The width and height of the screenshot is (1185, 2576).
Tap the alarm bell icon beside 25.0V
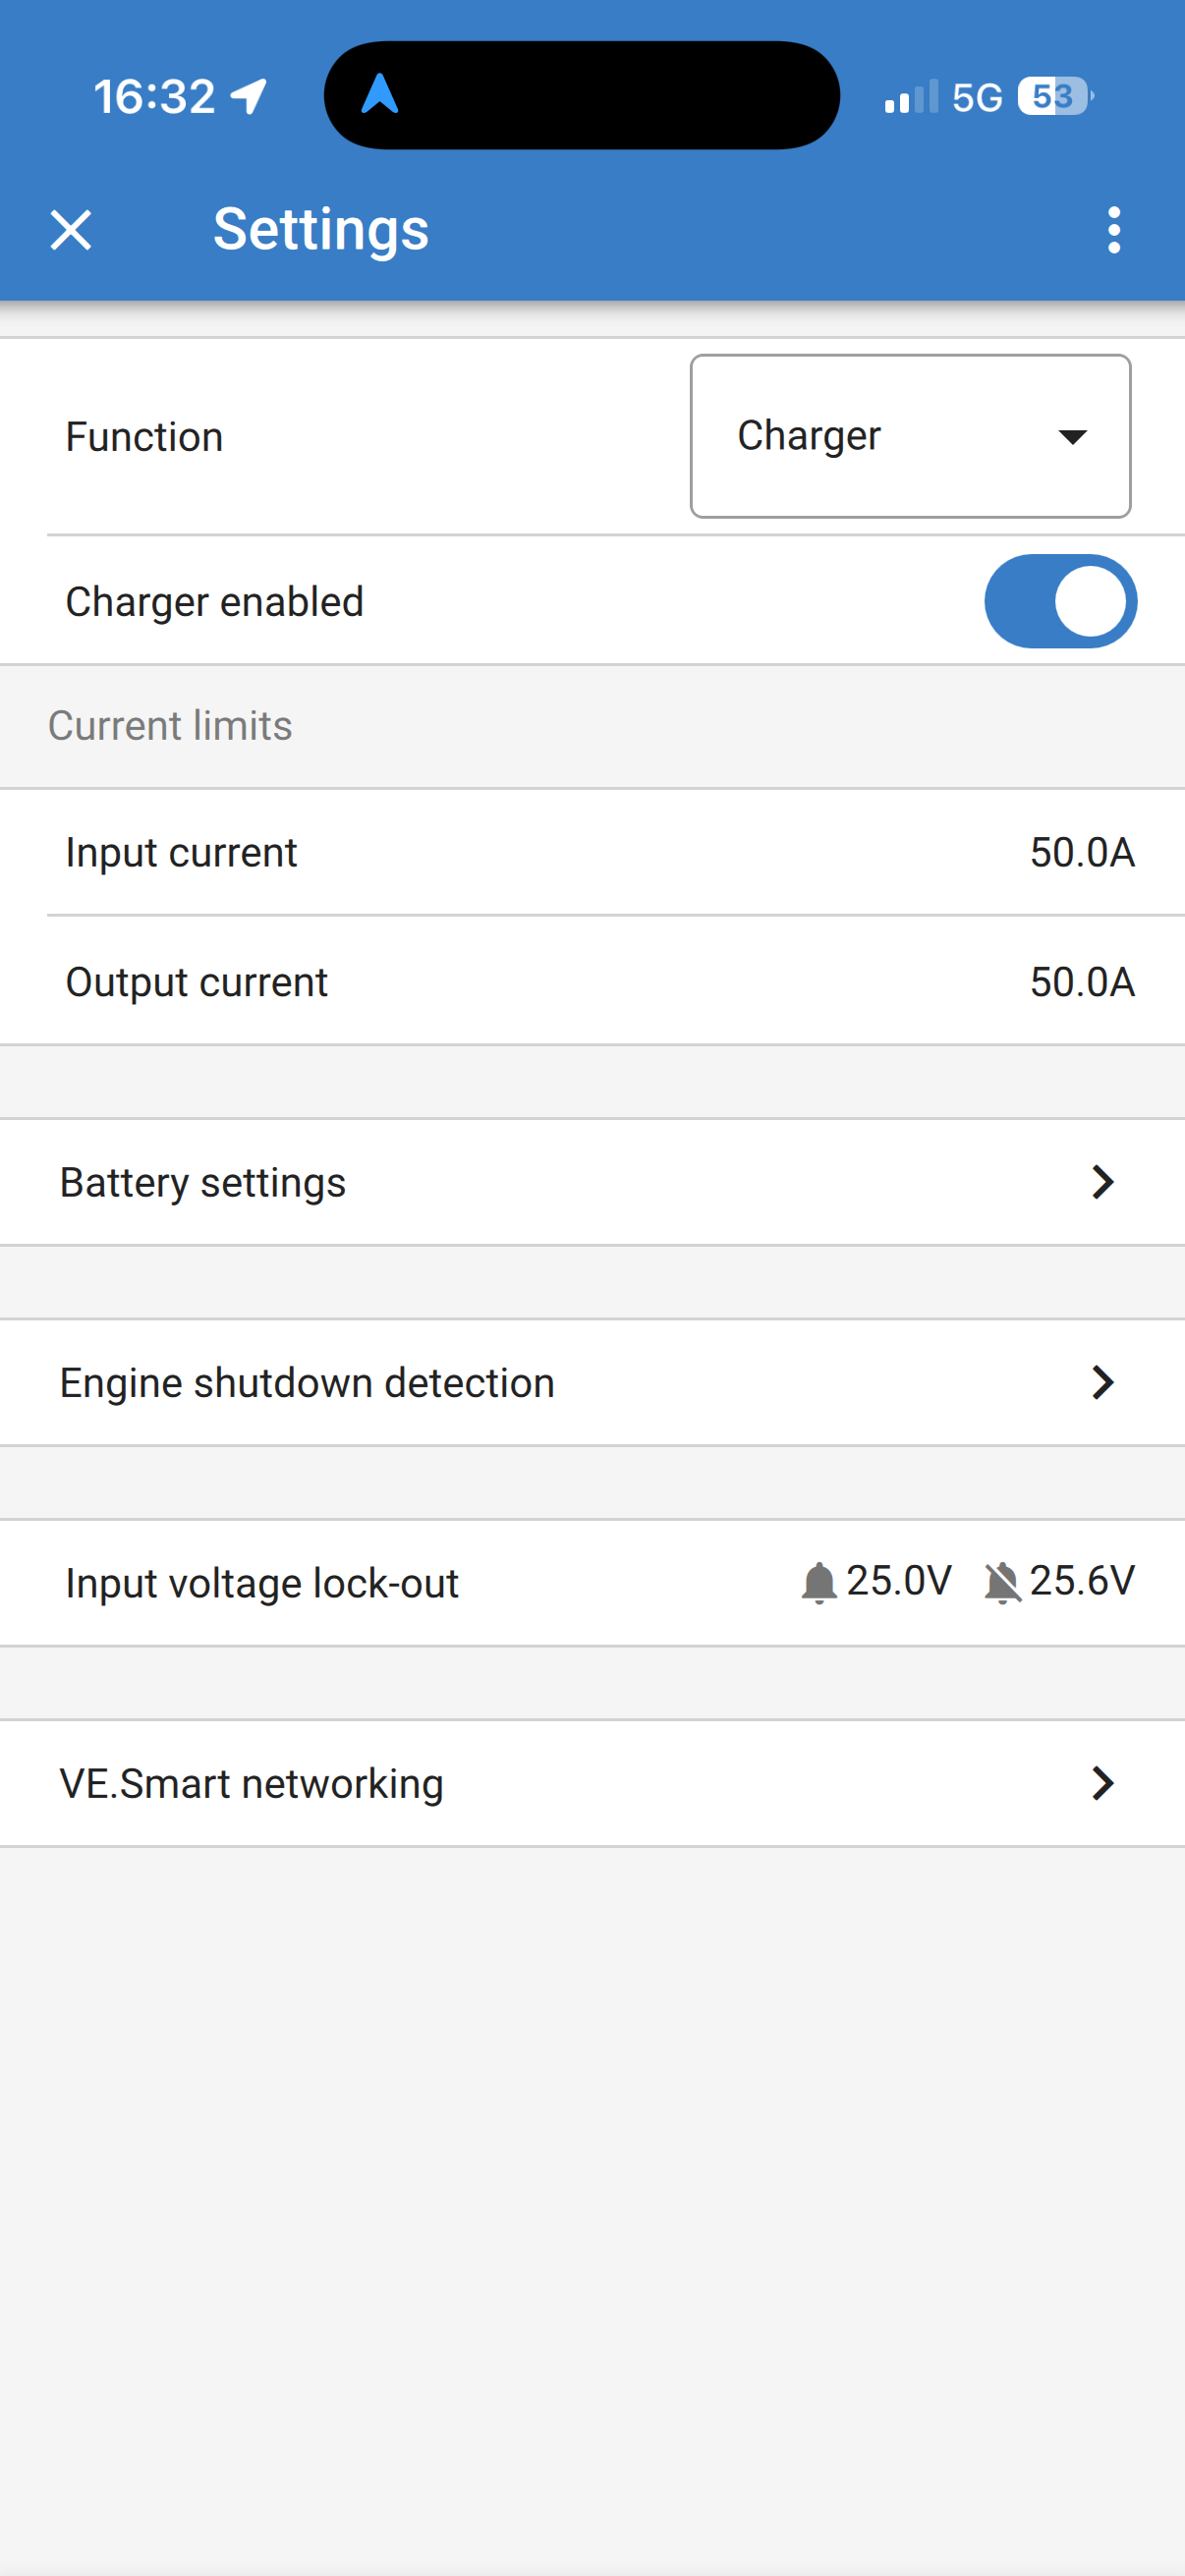pyautogui.click(x=819, y=1582)
